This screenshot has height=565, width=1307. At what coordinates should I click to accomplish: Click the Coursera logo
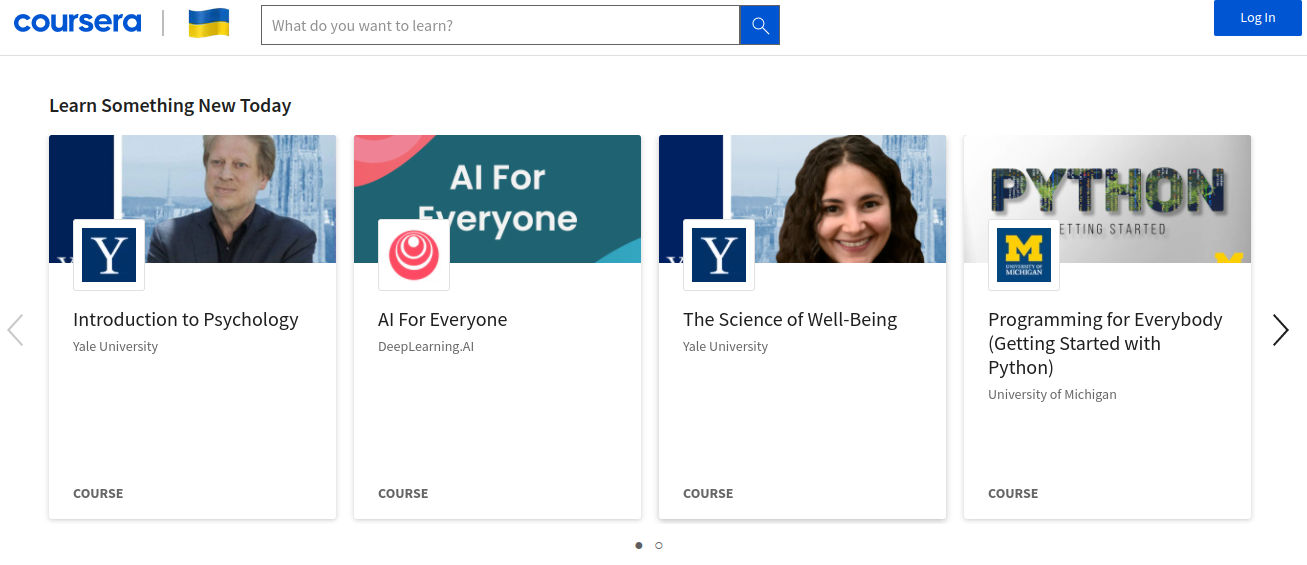click(77, 23)
